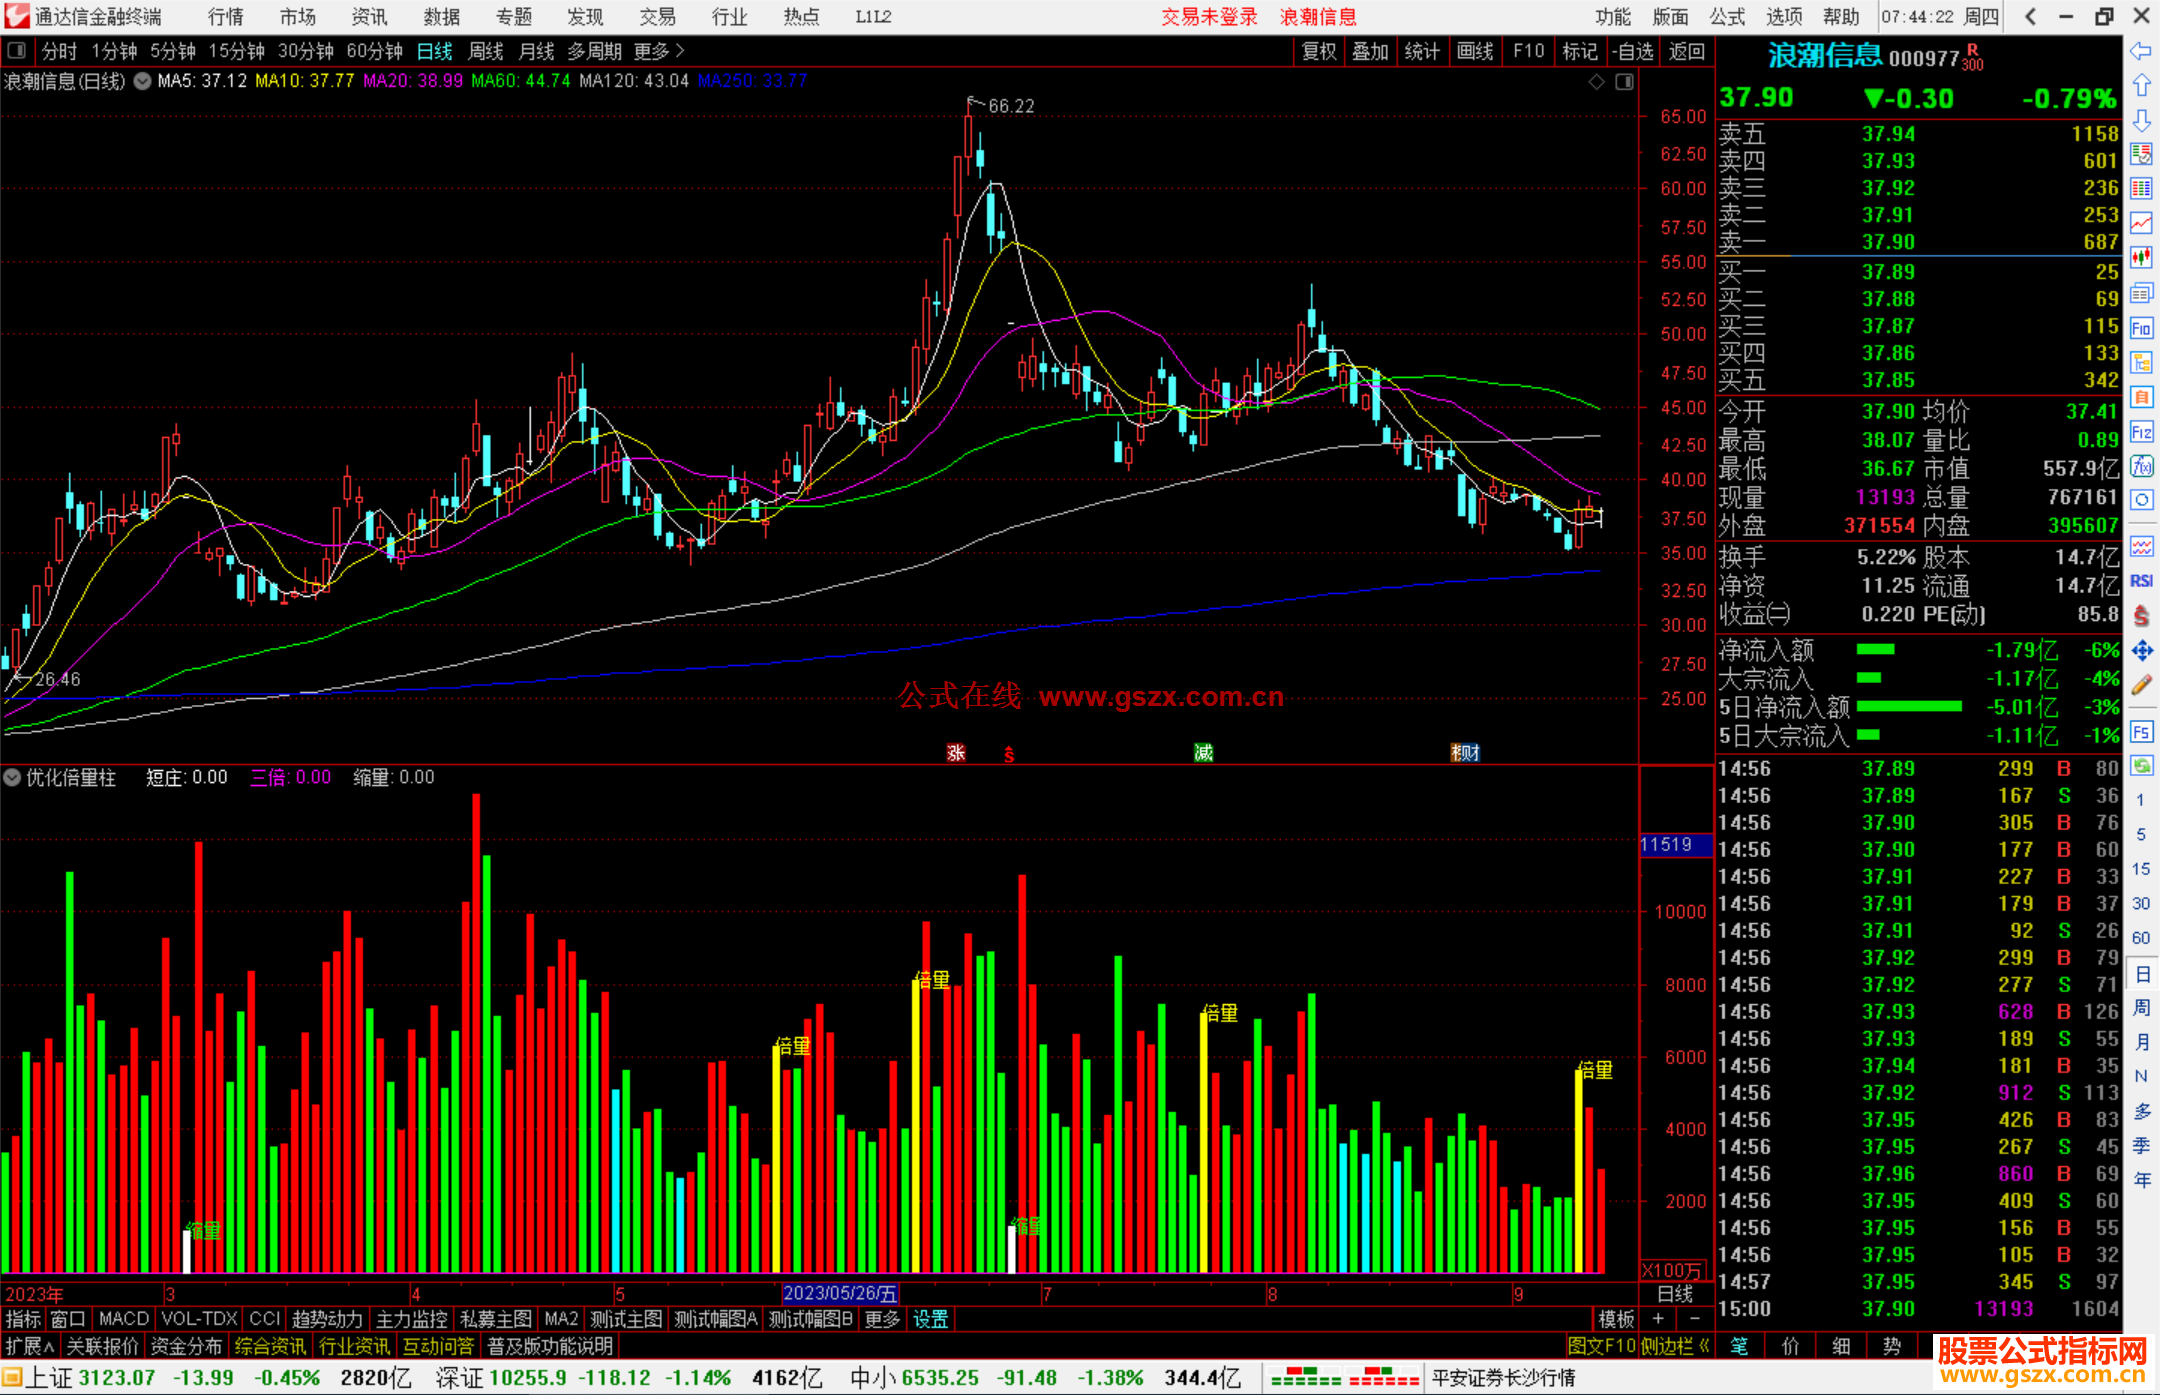Click the back arrow sidebar icon
This screenshot has width=2160, height=1395.
tap(2141, 50)
